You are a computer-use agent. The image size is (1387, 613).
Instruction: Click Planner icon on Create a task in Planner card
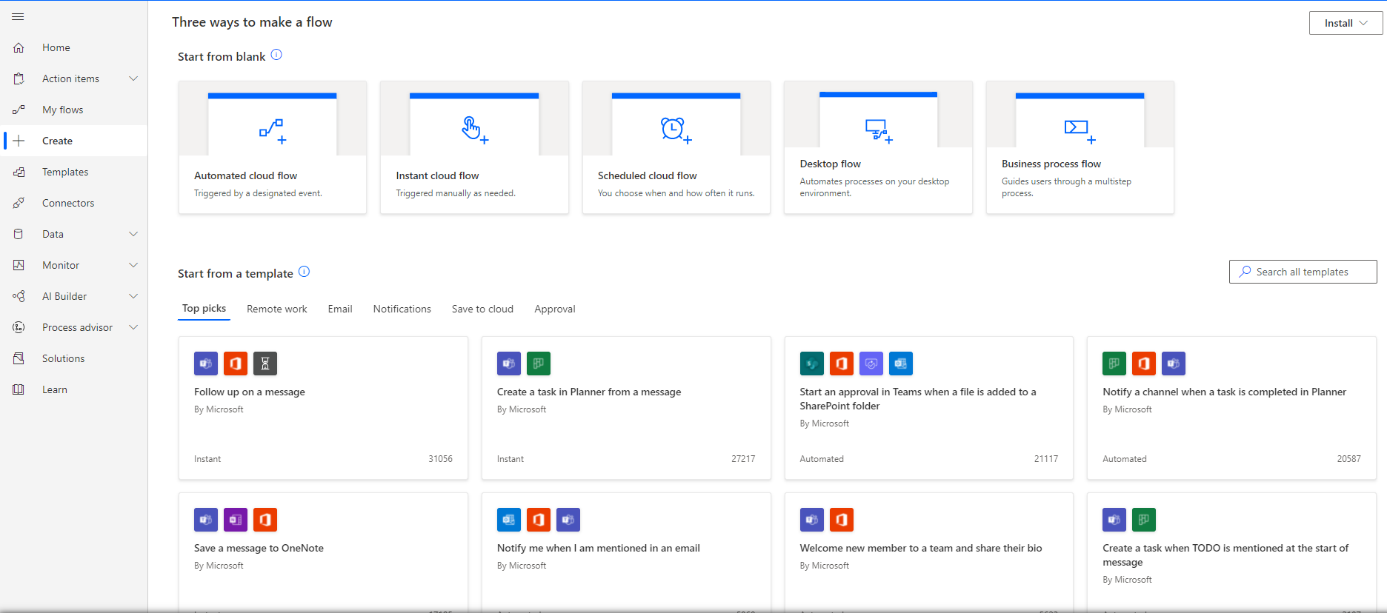[539, 363]
